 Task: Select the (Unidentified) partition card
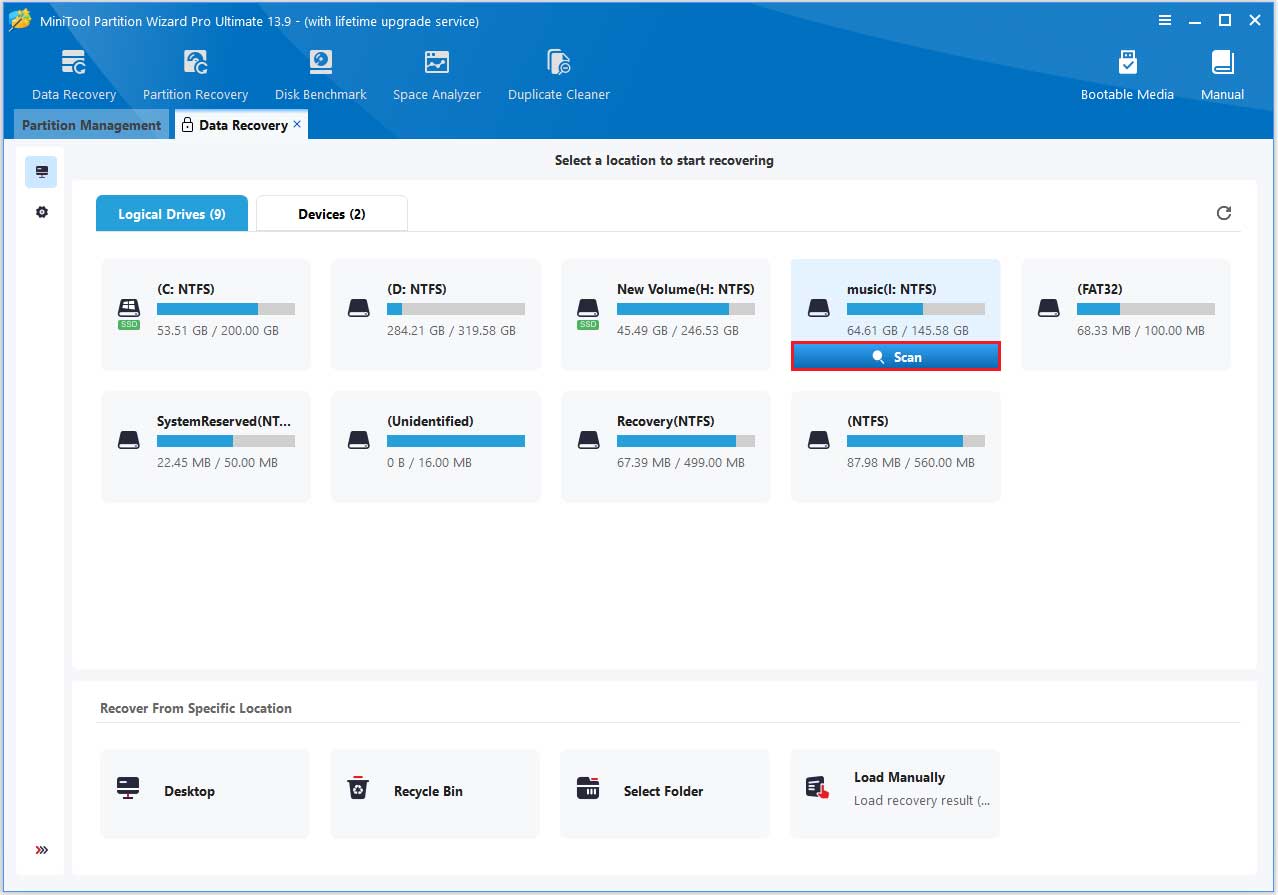click(x=436, y=447)
